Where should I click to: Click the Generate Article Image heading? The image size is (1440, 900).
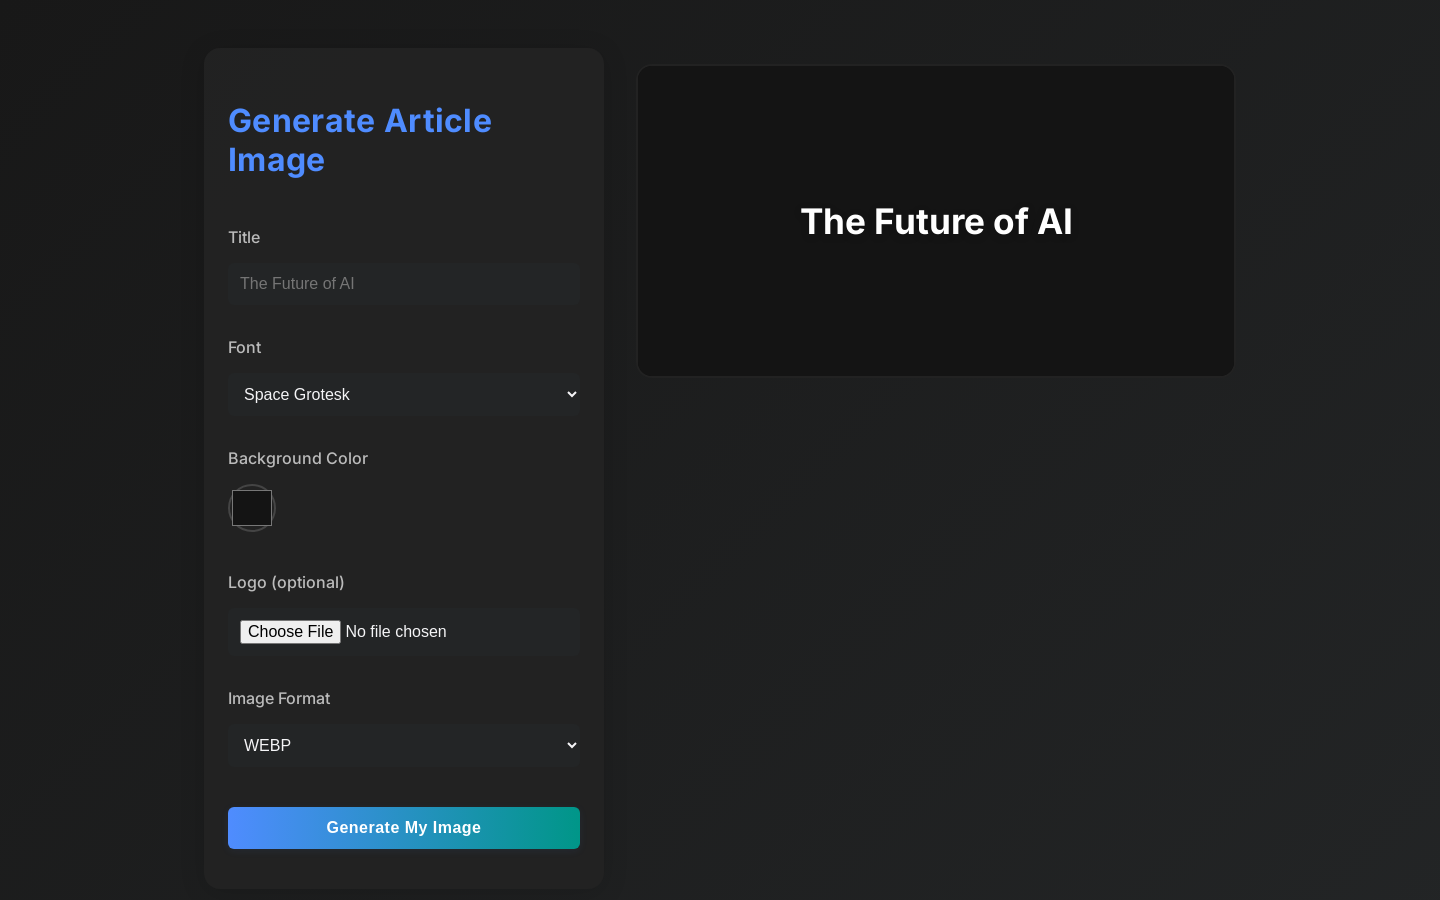[x=360, y=140]
